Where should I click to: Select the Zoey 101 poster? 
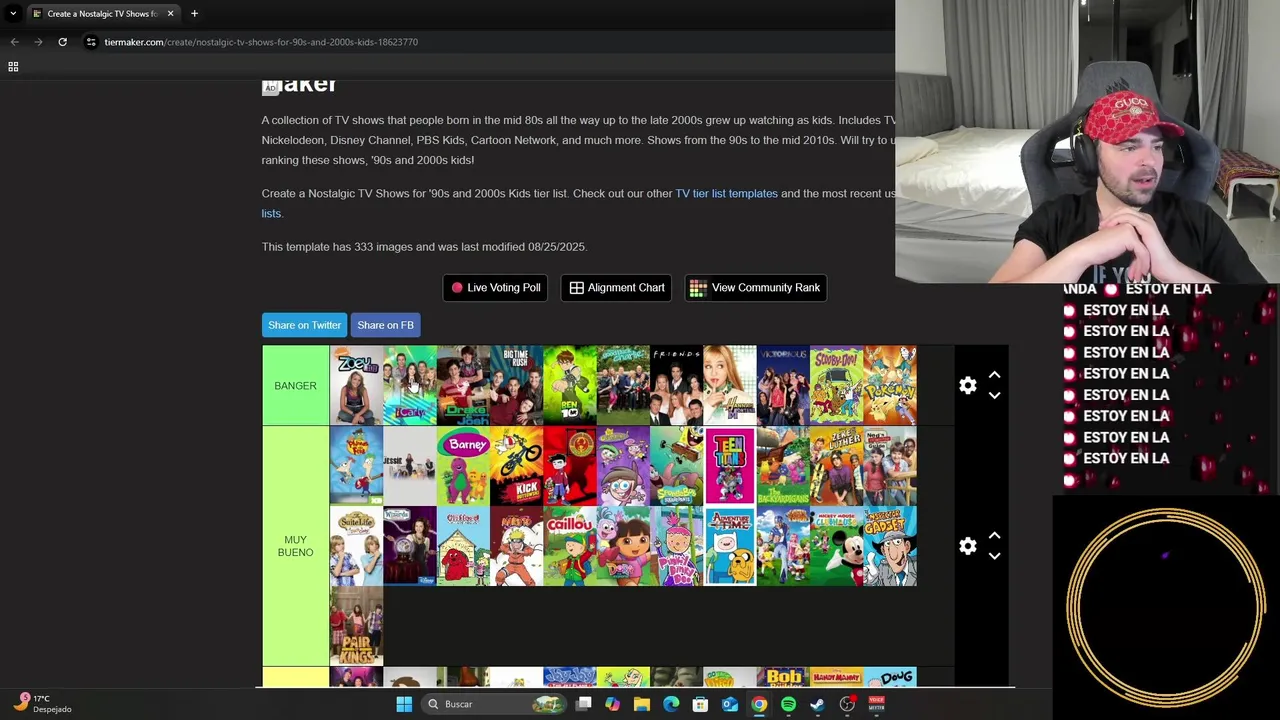pos(356,386)
